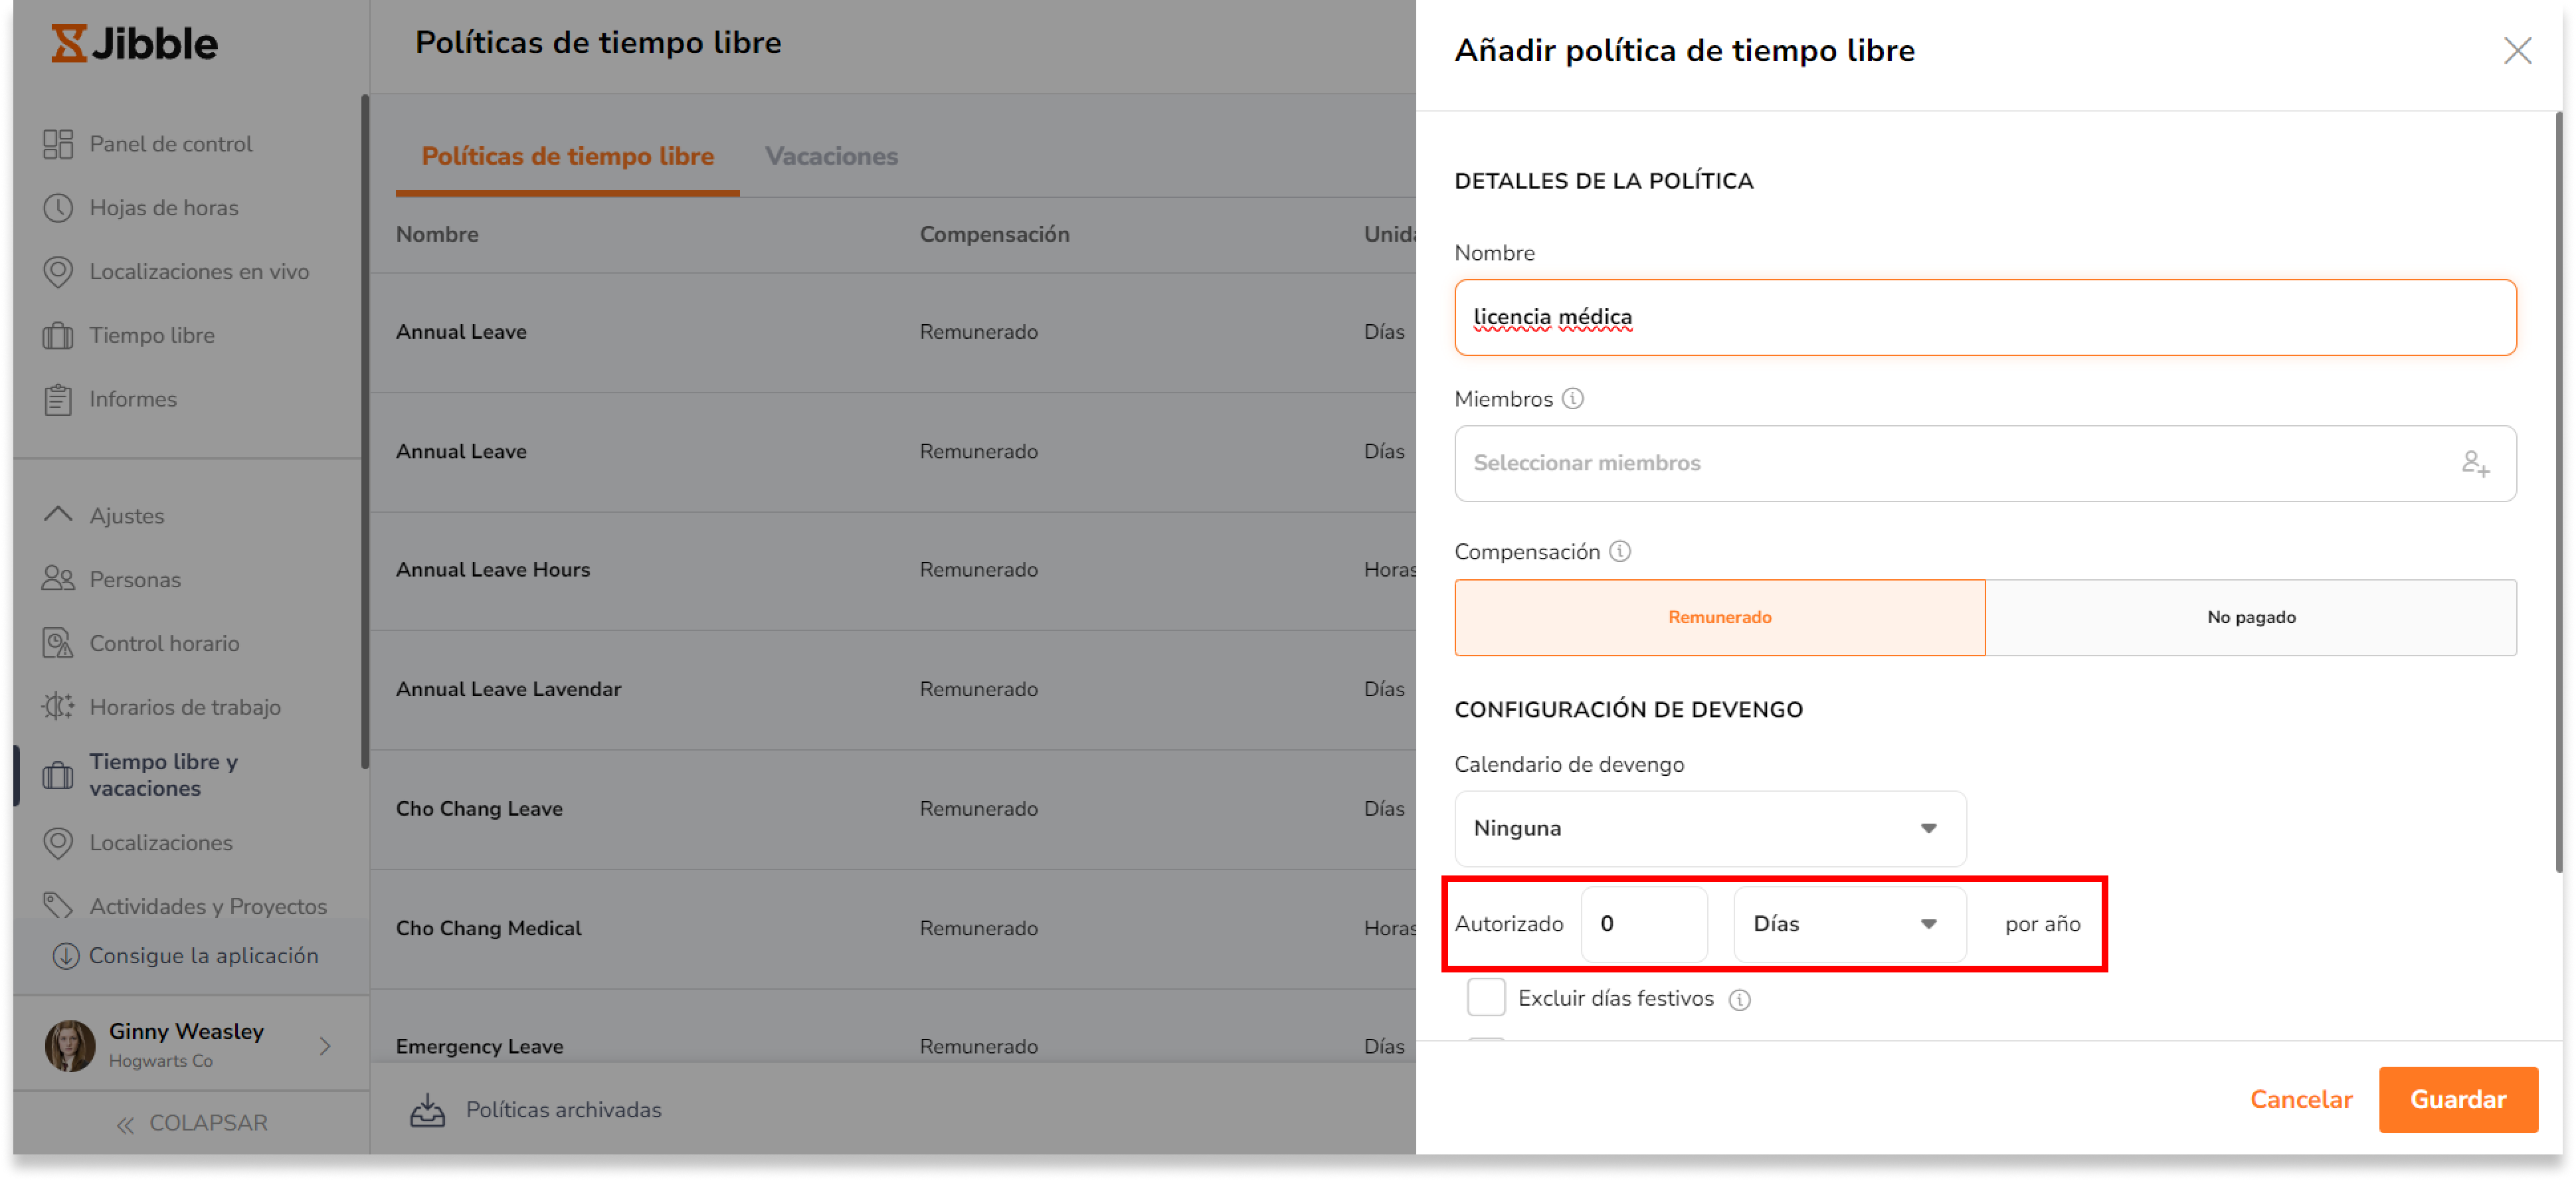
Task: Open the Días unit dropdown
Action: (1849, 924)
